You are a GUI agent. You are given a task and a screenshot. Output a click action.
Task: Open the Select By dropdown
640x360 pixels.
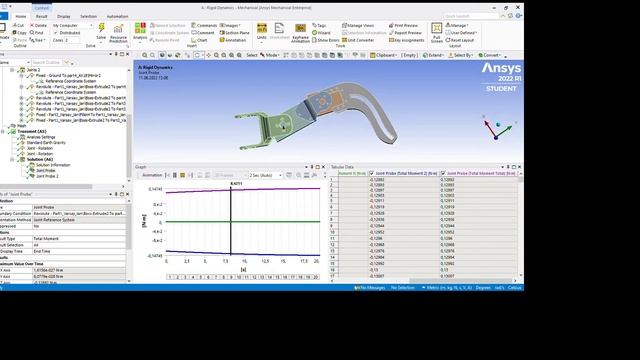coord(460,55)
